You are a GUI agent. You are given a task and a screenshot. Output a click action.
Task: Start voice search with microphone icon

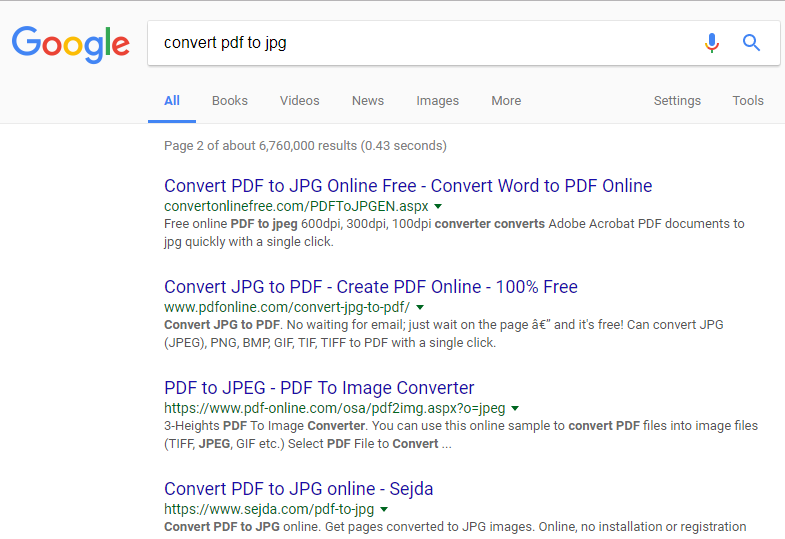coord(711,43)
